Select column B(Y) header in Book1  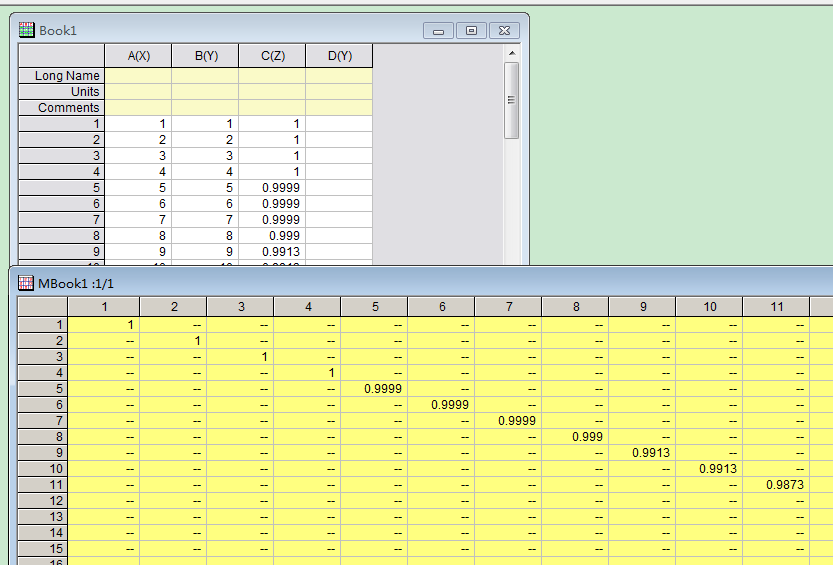[206, 56]
